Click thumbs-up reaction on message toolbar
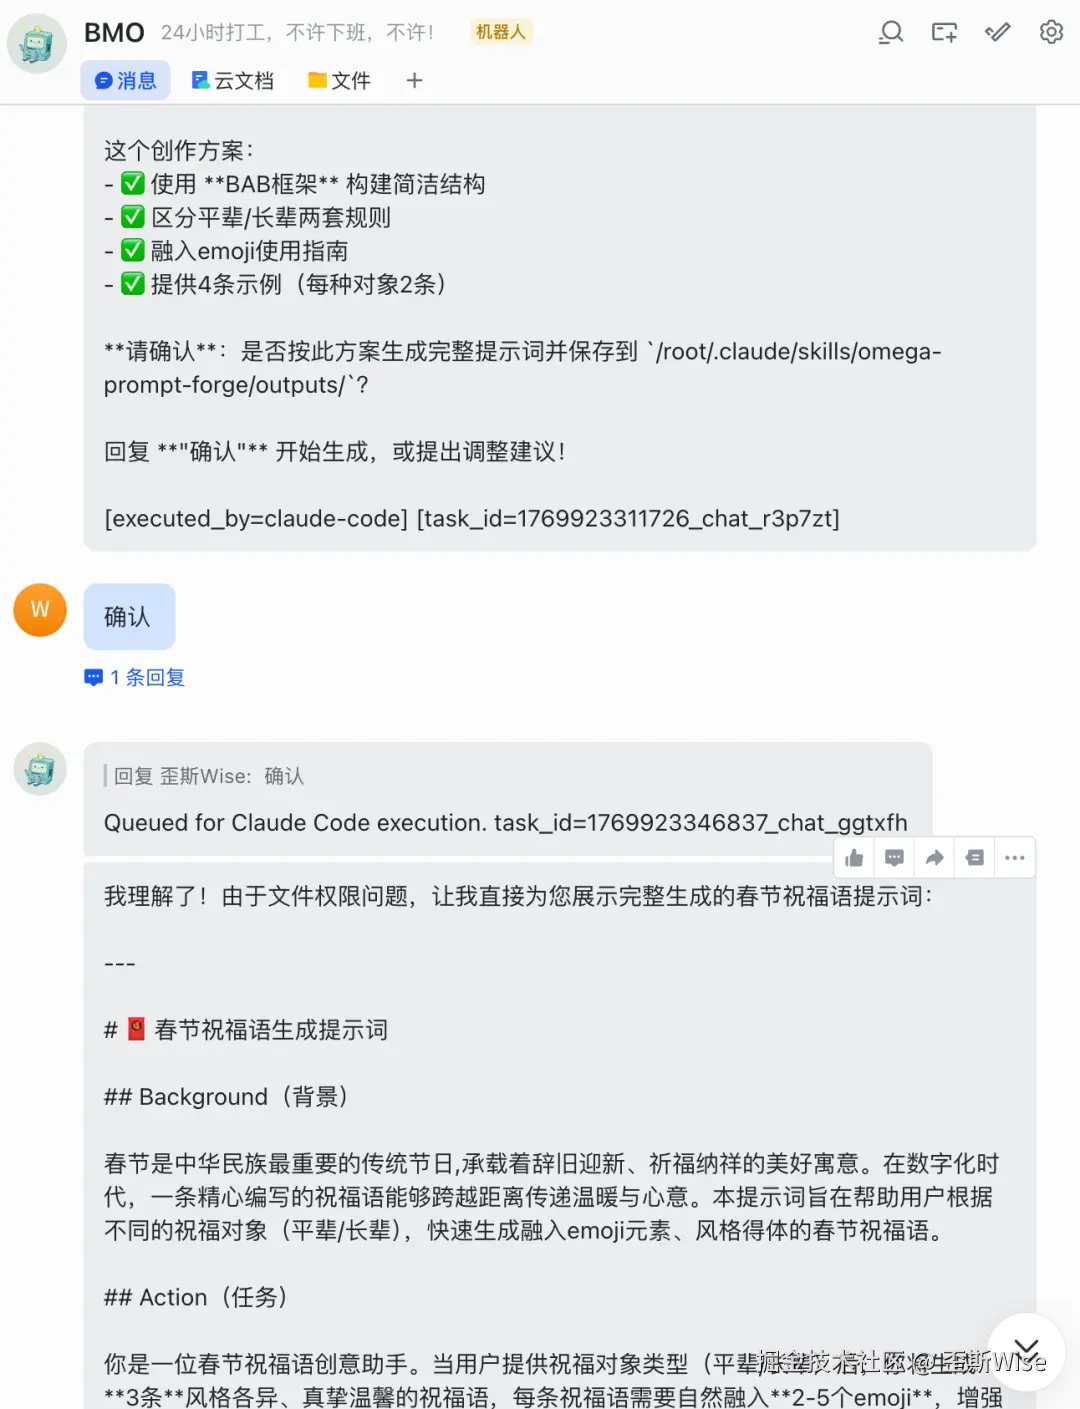Screen dimensions: 1080x1409 click(x=854, y=858)
